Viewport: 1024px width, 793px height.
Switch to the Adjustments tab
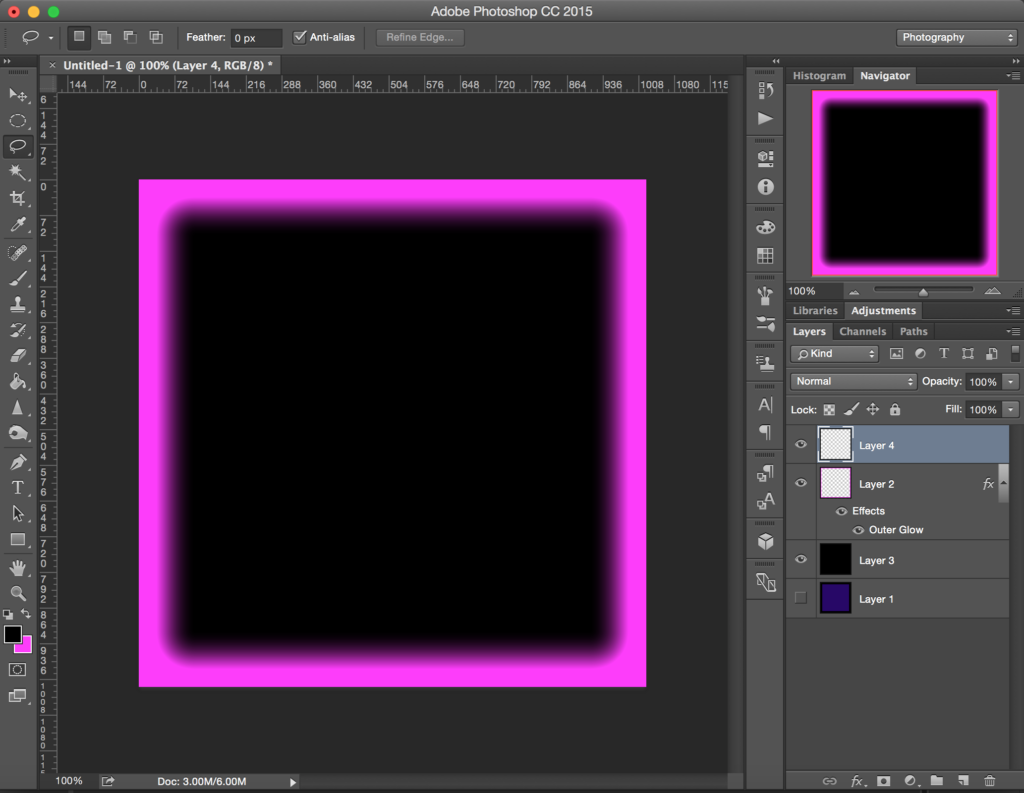[884, 311]
